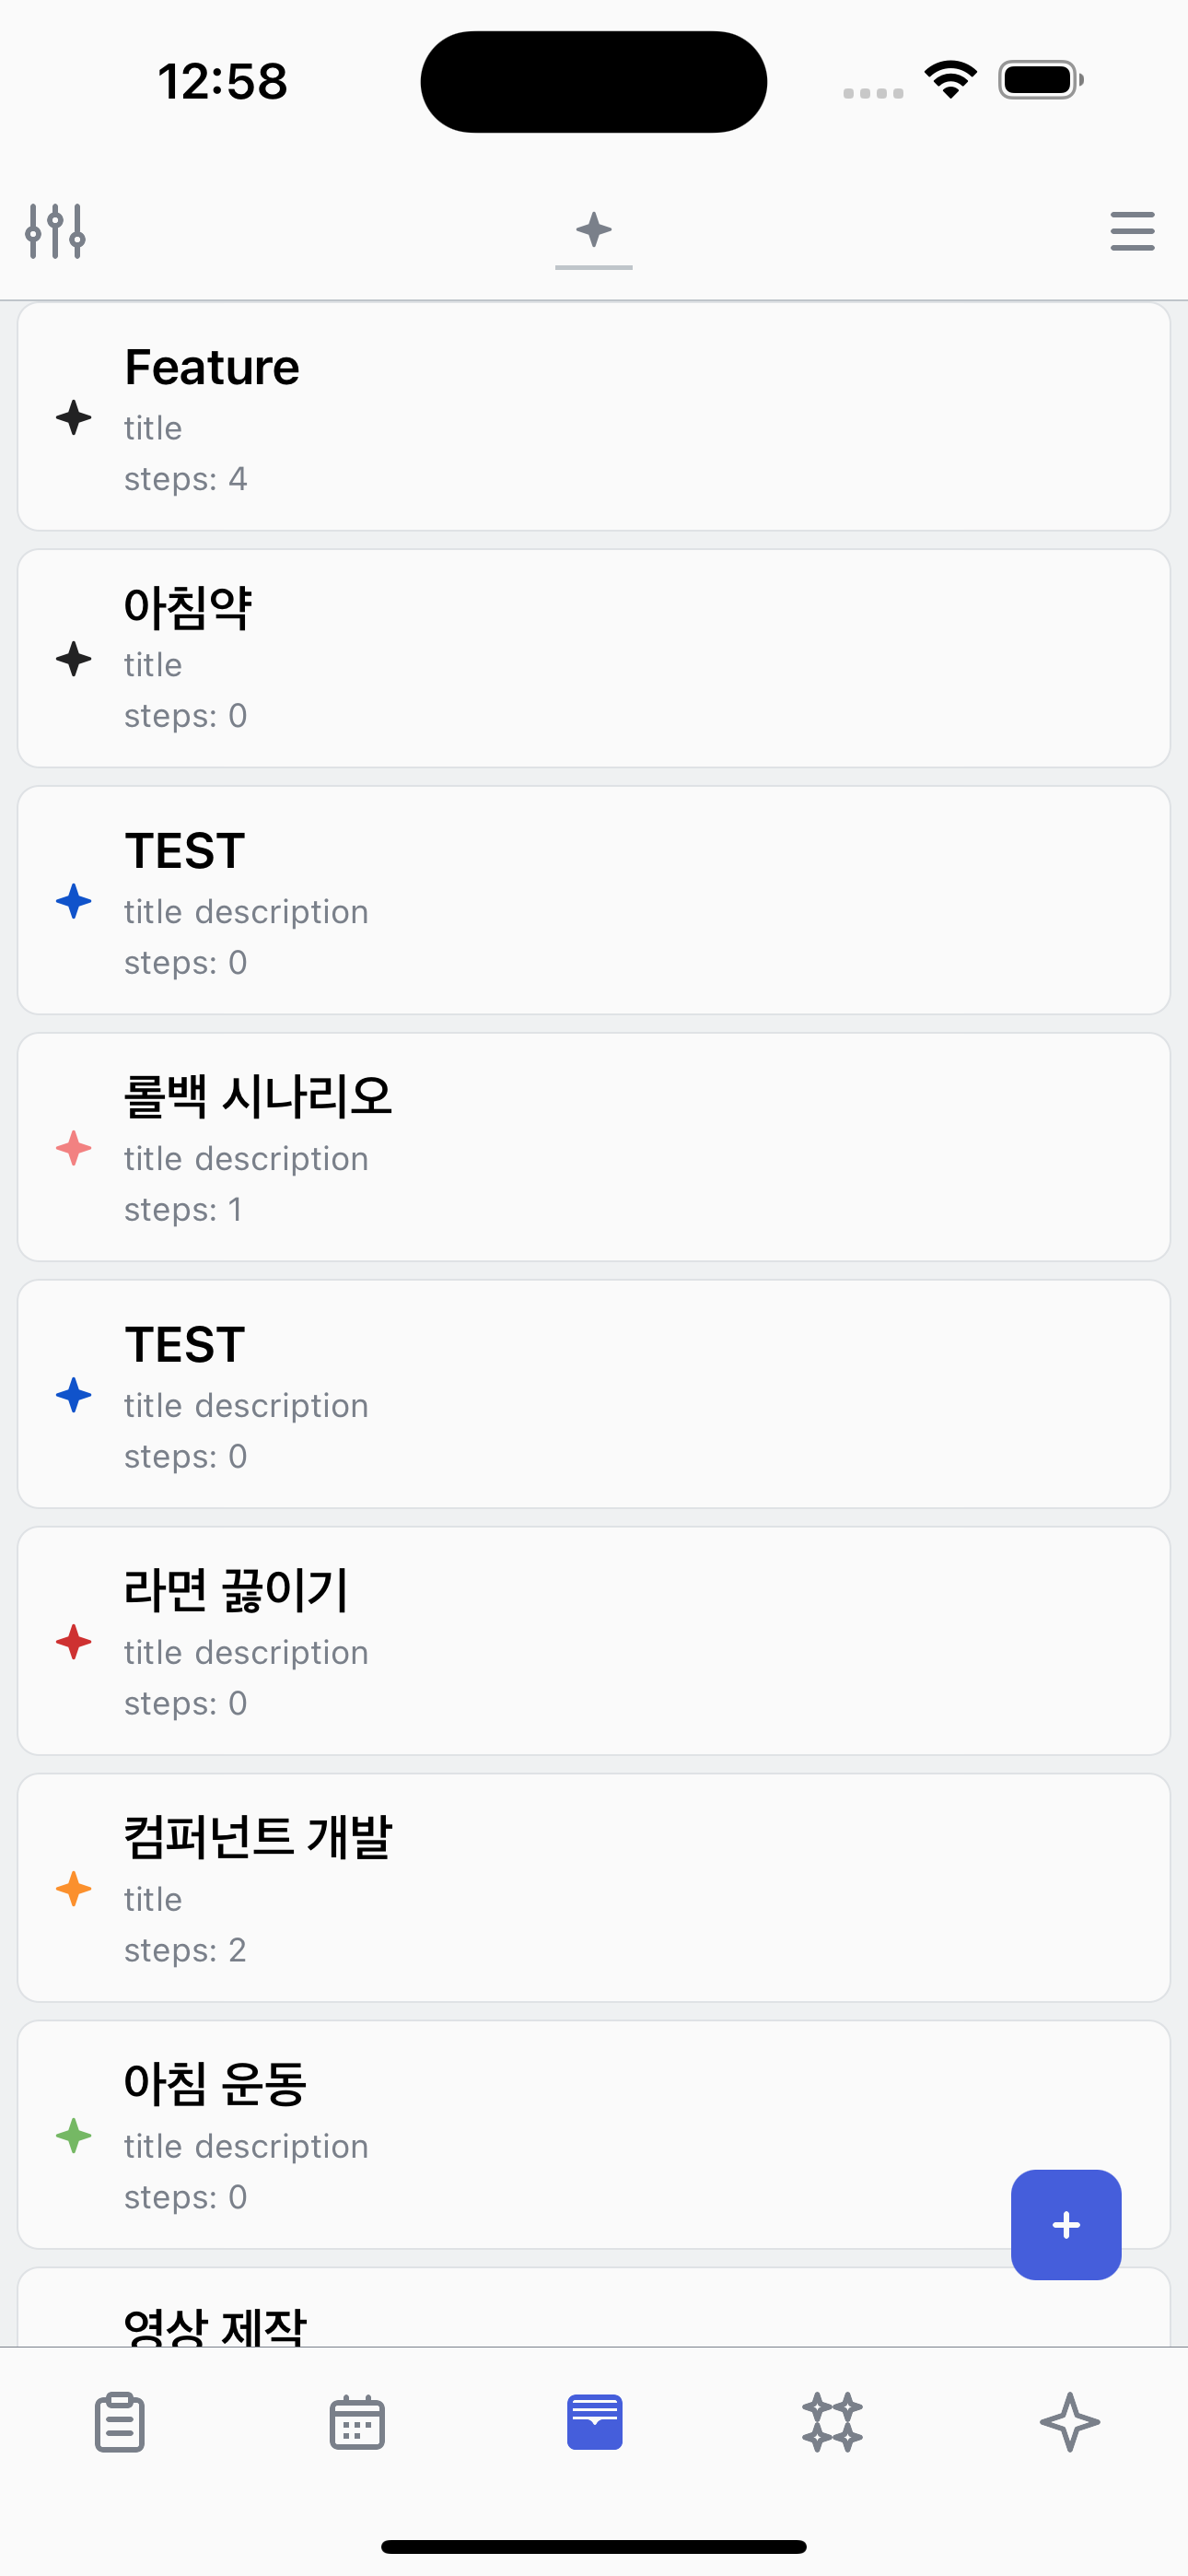Click the pink star beside 롤백 시나리오
Viewport: 1188px width, 2576px height.
tap(74, 1148)
